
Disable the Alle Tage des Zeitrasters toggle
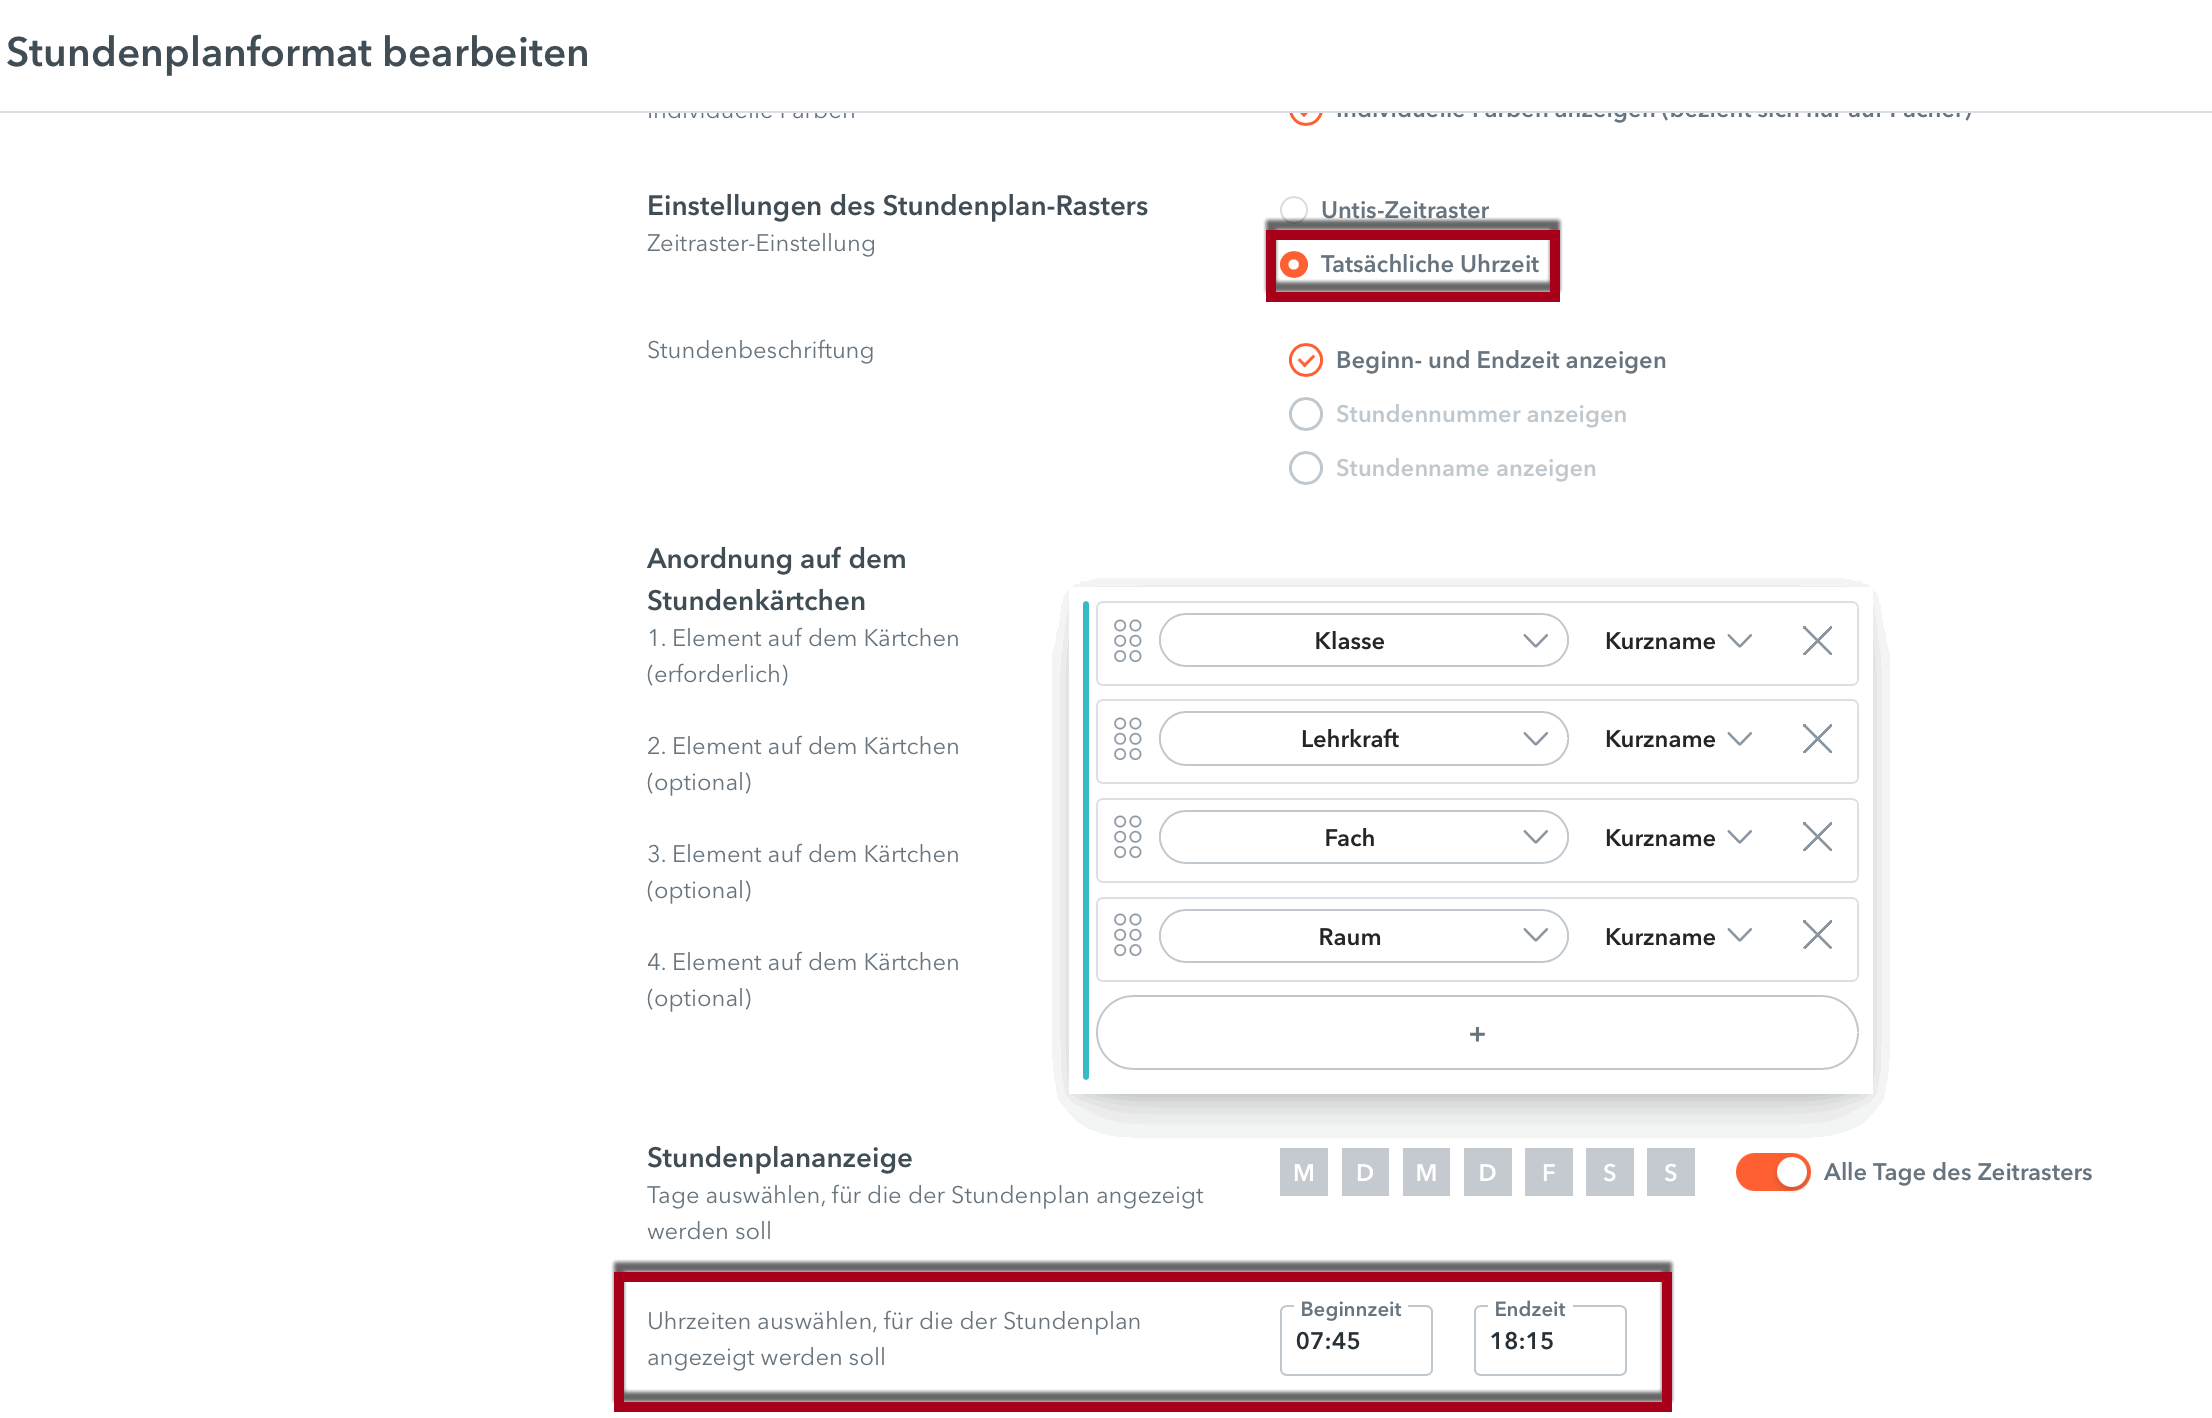(1771, 1171)
